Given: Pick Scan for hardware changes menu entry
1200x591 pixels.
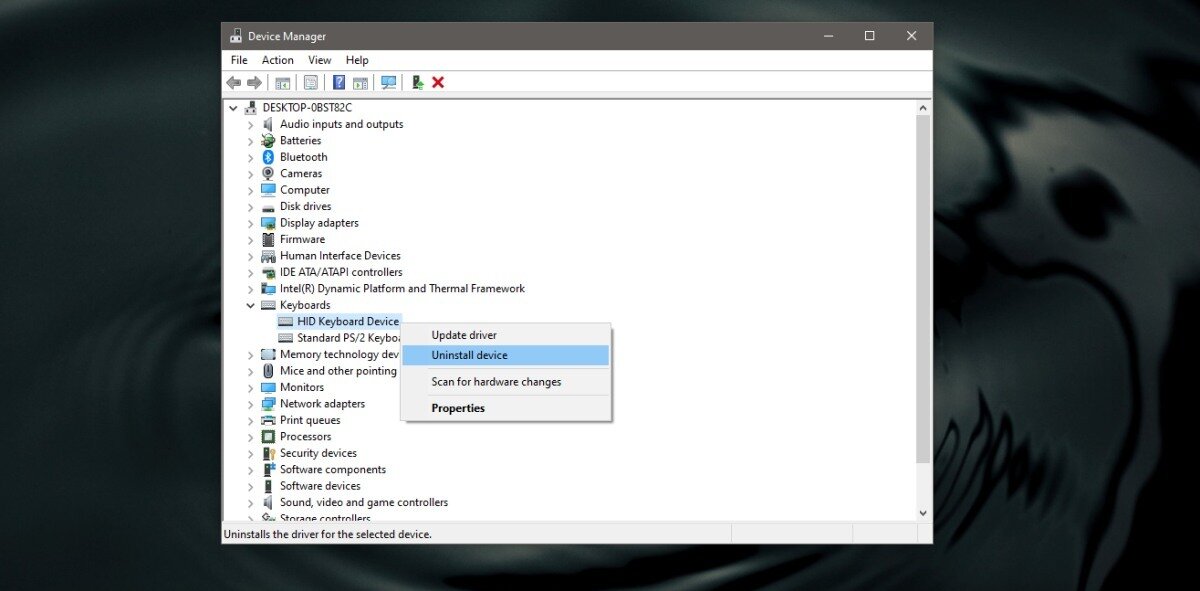Looking at the screenshot, I should (496, 382).
